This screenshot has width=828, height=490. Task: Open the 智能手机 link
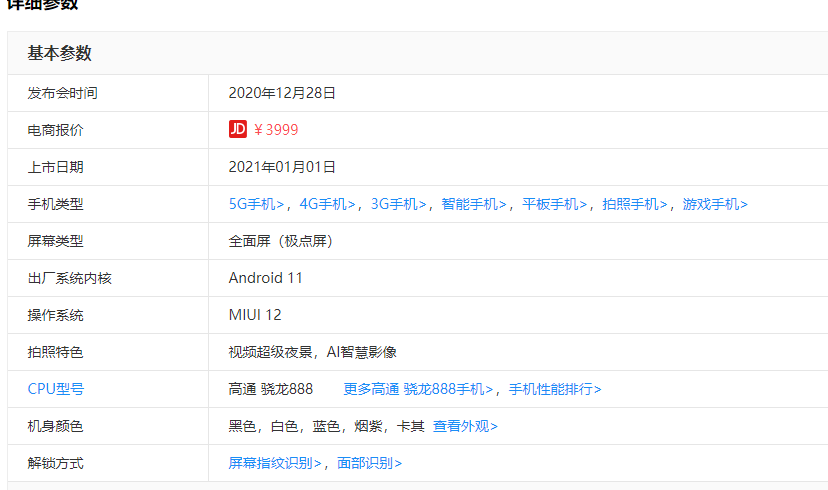(x=474, y=204)
